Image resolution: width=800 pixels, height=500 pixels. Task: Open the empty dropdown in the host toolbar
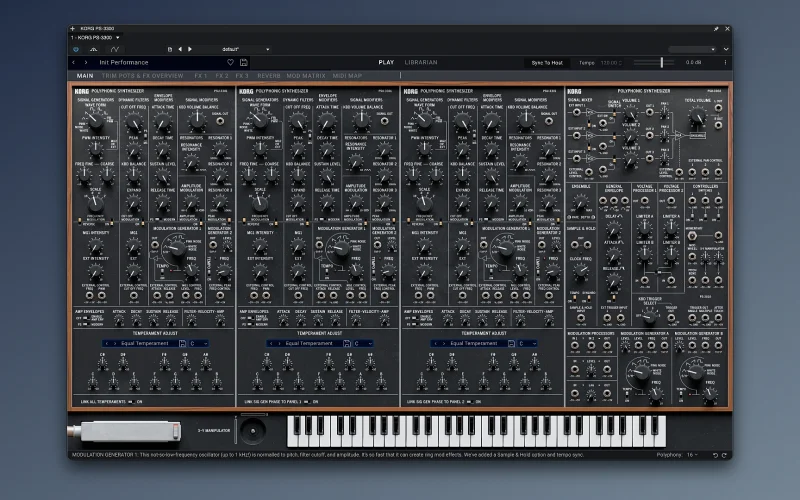tap(692, 49)
